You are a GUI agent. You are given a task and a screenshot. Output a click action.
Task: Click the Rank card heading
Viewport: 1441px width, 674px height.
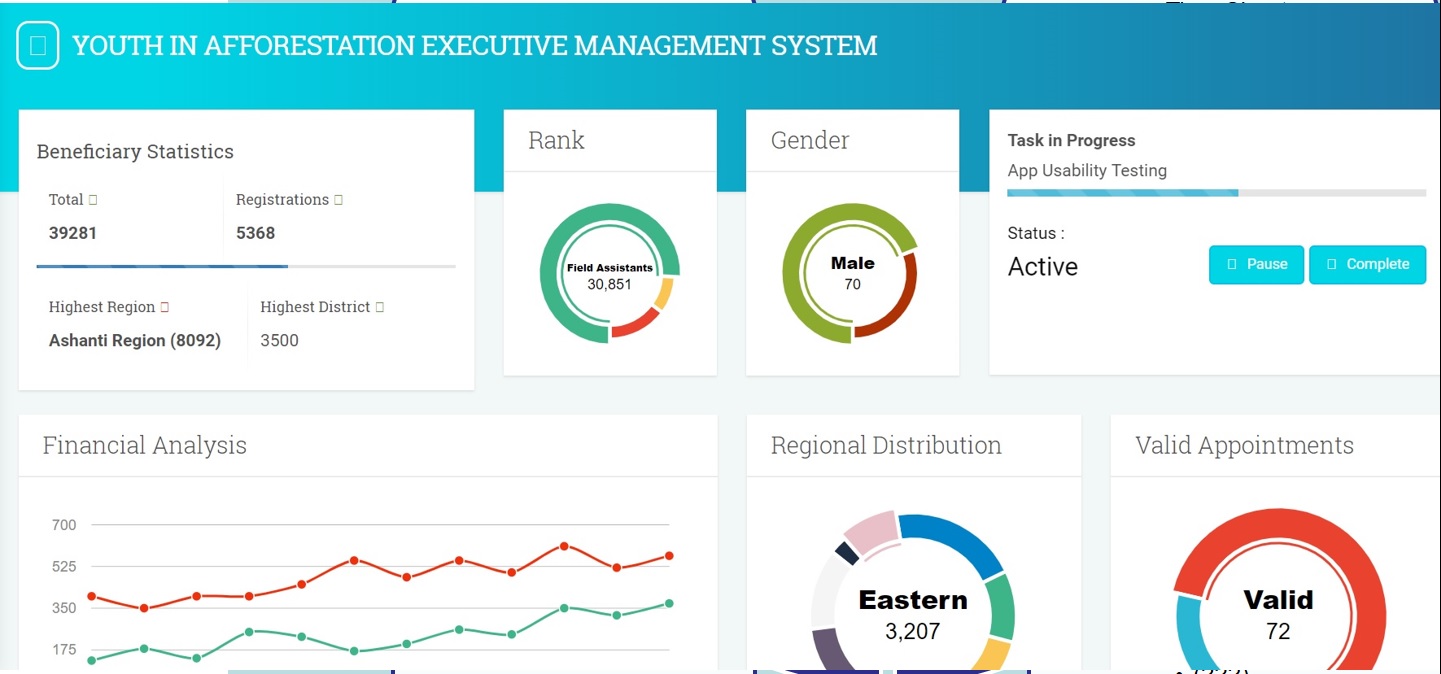point(556,140)
